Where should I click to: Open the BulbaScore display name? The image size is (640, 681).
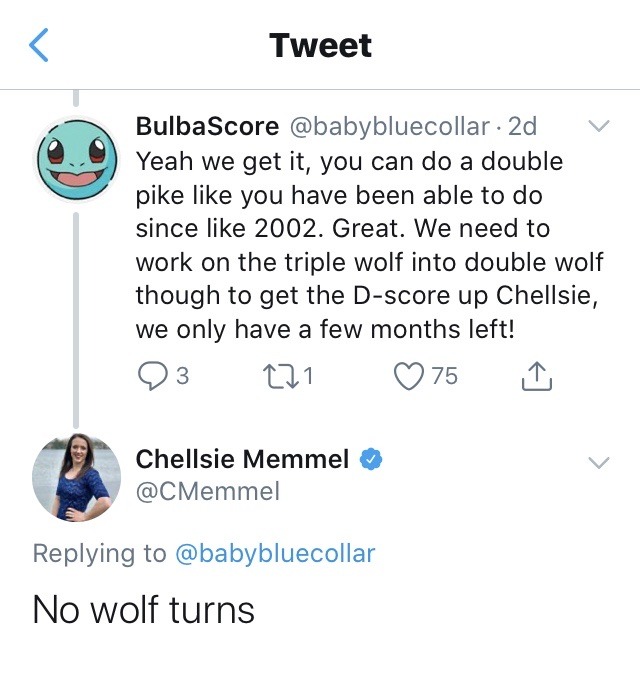(207, 127)
